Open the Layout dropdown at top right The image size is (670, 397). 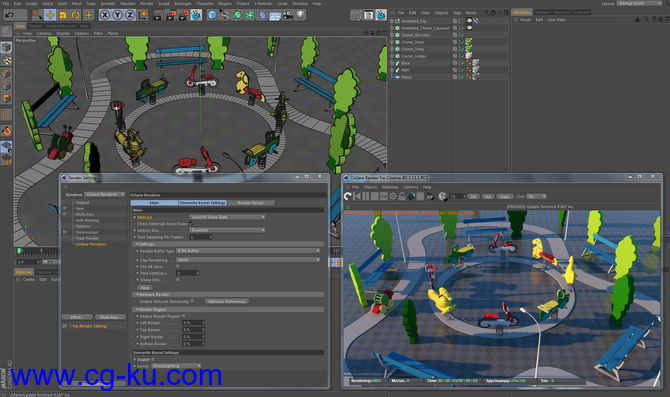pyautogui.click(x=639, y=3)
